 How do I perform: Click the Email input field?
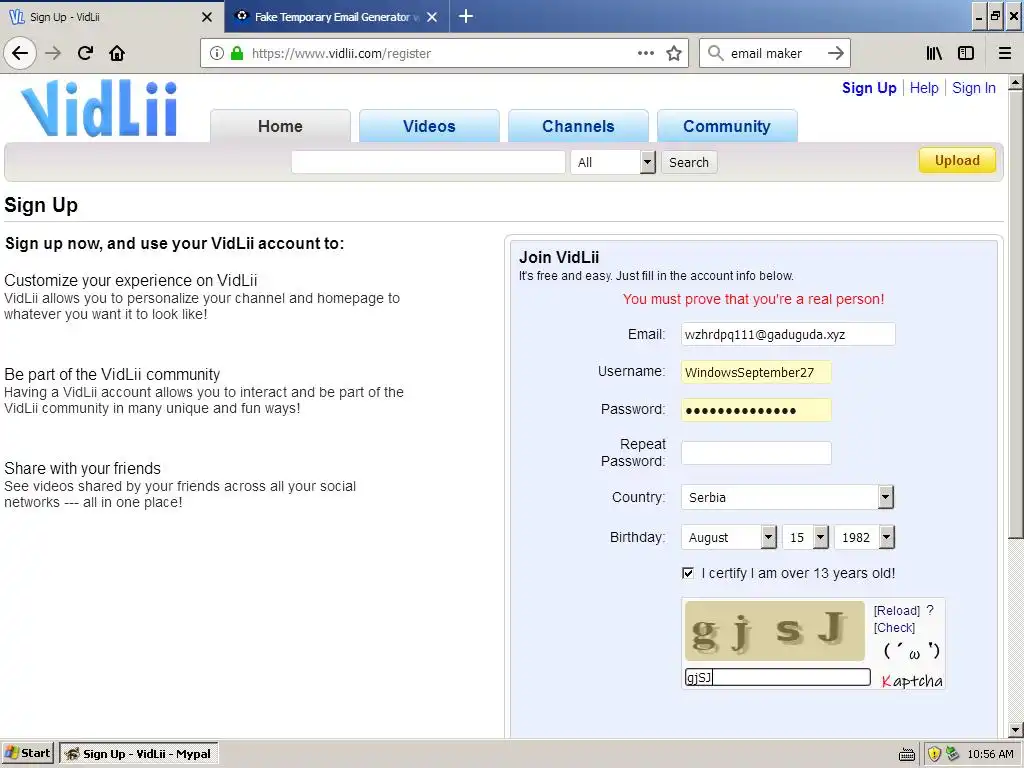[x=788, y=334]
